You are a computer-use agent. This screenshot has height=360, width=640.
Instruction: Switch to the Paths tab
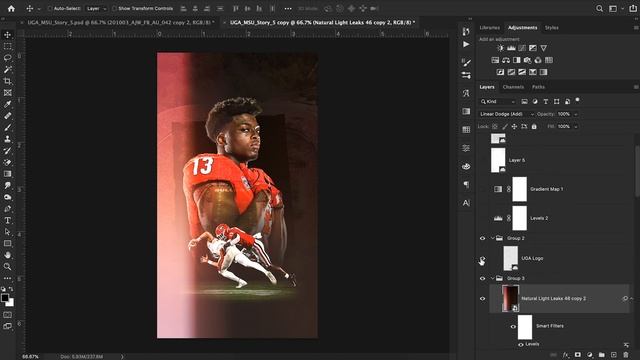click(538, 87)
